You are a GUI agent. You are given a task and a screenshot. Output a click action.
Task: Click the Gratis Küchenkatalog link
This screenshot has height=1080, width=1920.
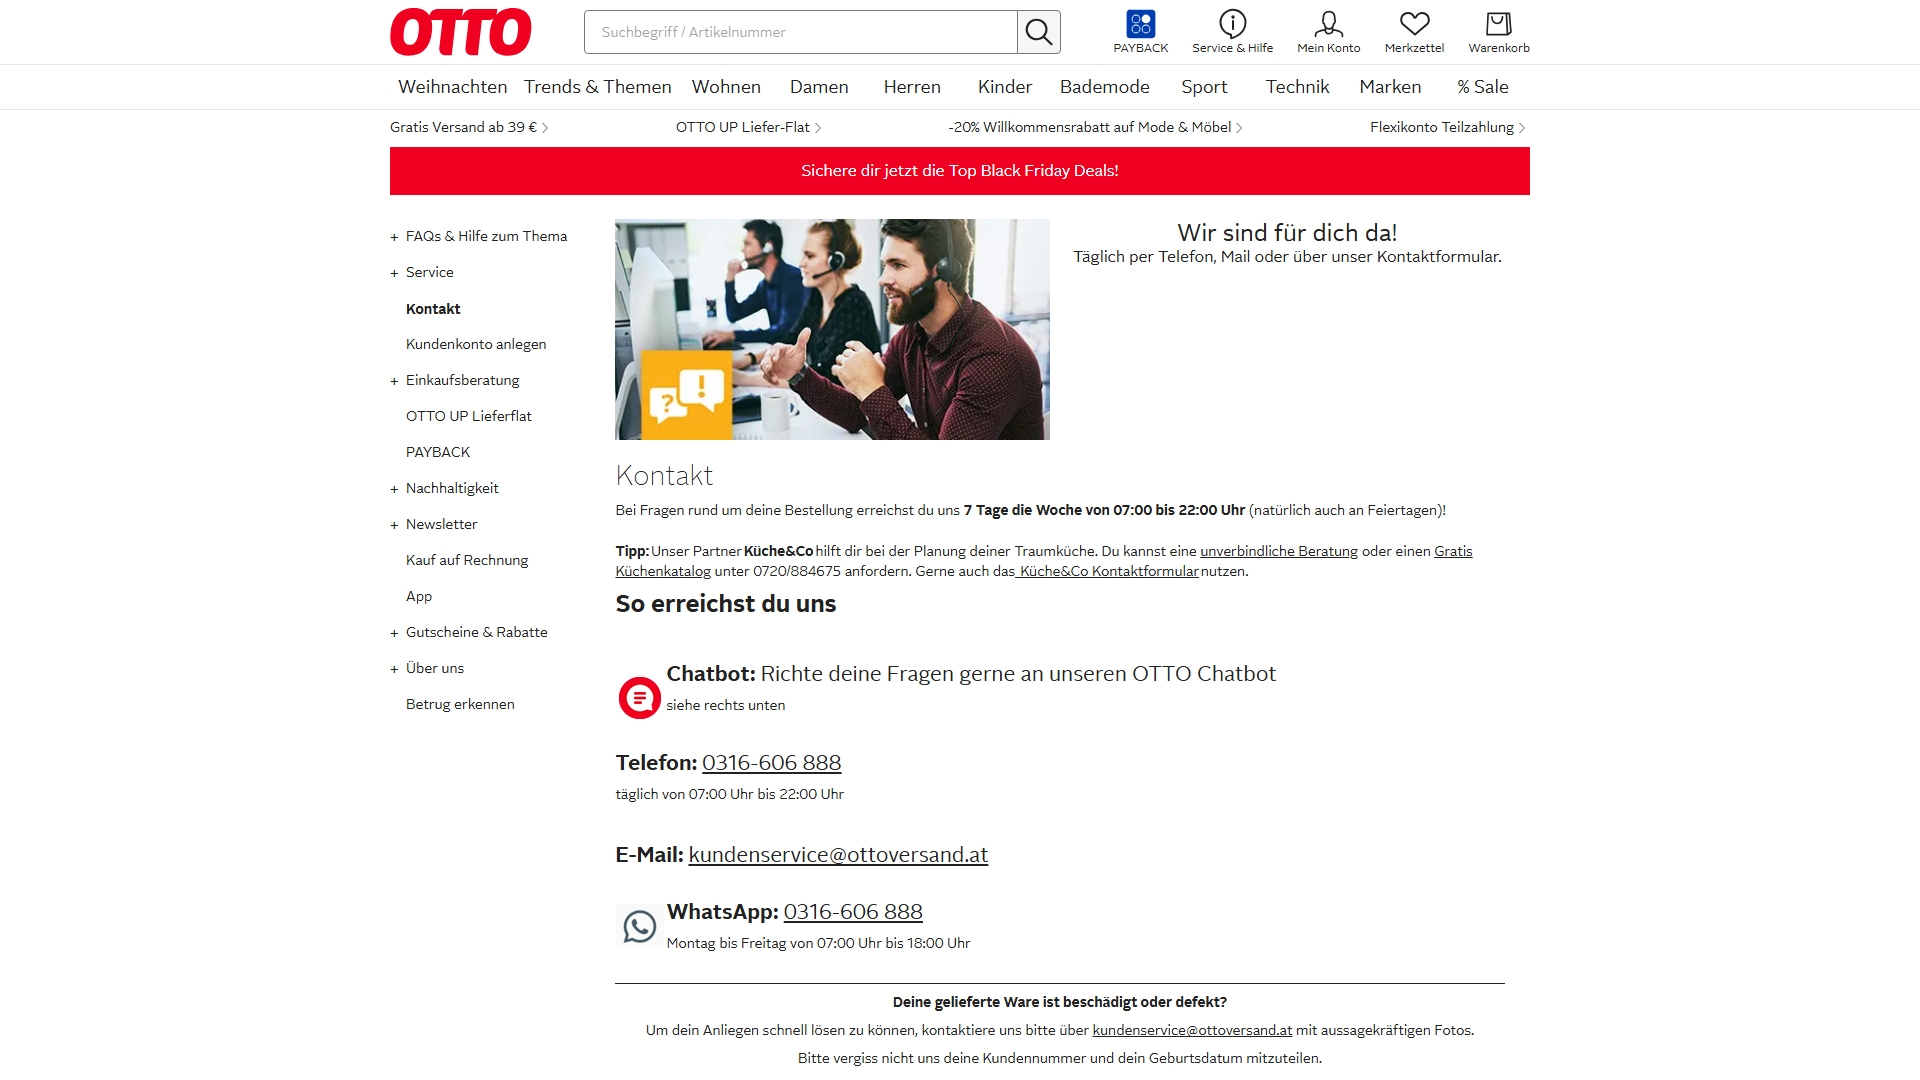[1453, 551]
